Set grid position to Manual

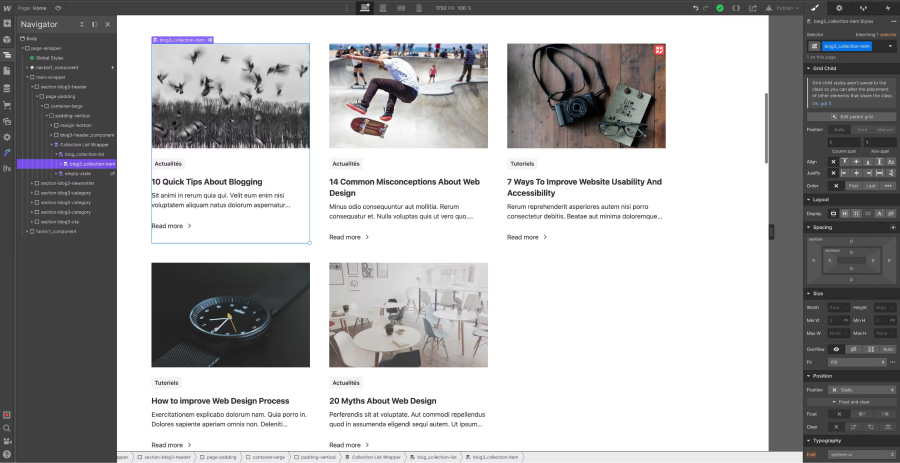pos(885,130)
